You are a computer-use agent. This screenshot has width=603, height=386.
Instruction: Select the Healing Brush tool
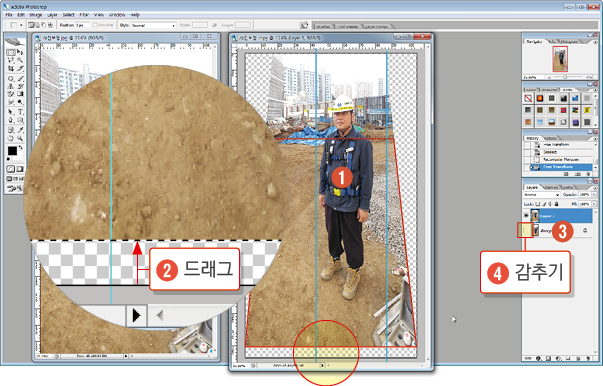[11, 78]
